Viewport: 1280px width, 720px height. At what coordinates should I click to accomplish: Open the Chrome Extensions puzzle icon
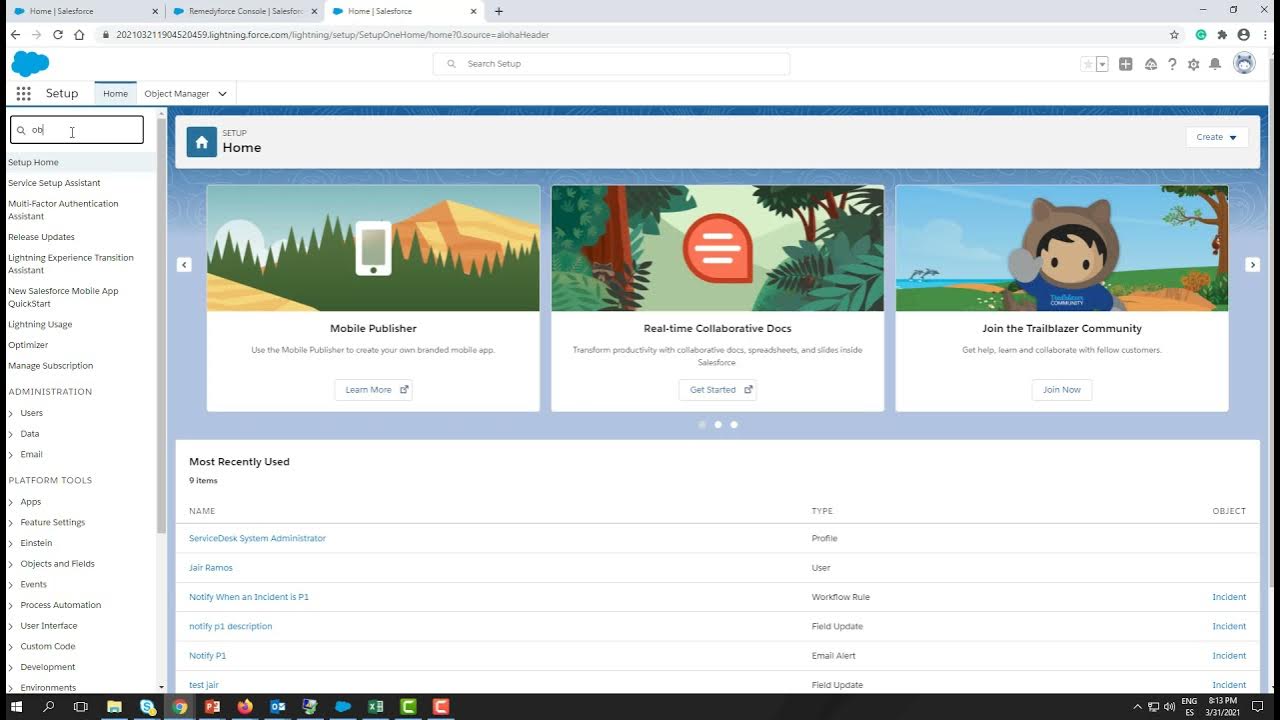pos(1222,34)
